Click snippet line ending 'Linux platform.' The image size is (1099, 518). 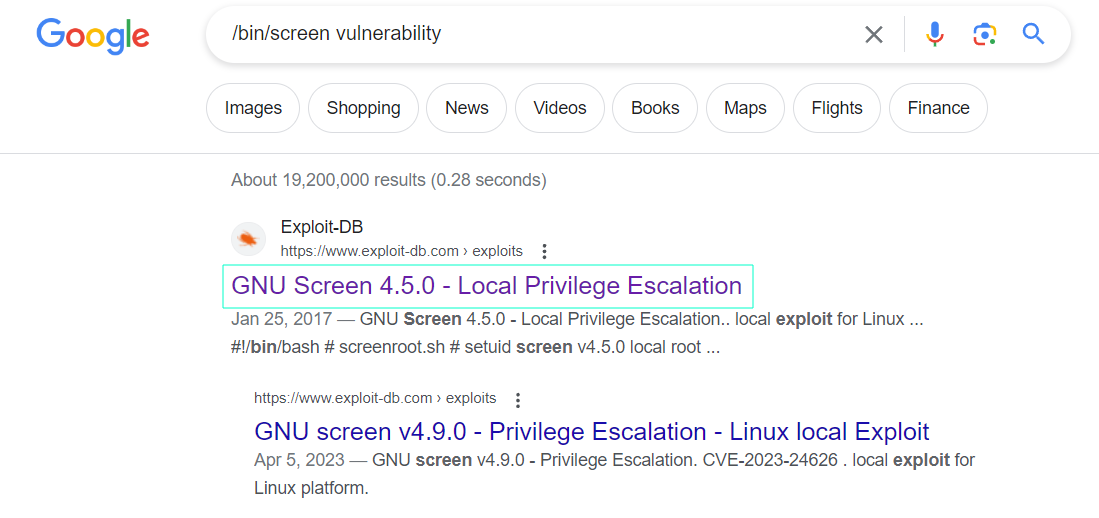pyautogui.click(x=311, y=489)
